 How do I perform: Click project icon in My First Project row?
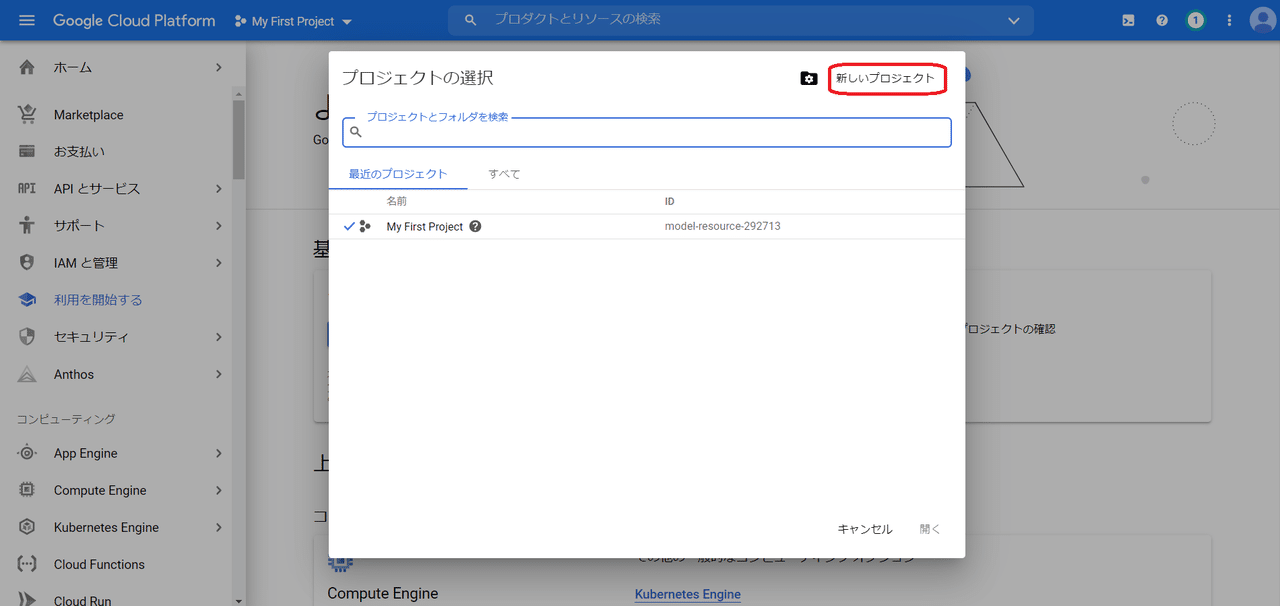point(365,226)
